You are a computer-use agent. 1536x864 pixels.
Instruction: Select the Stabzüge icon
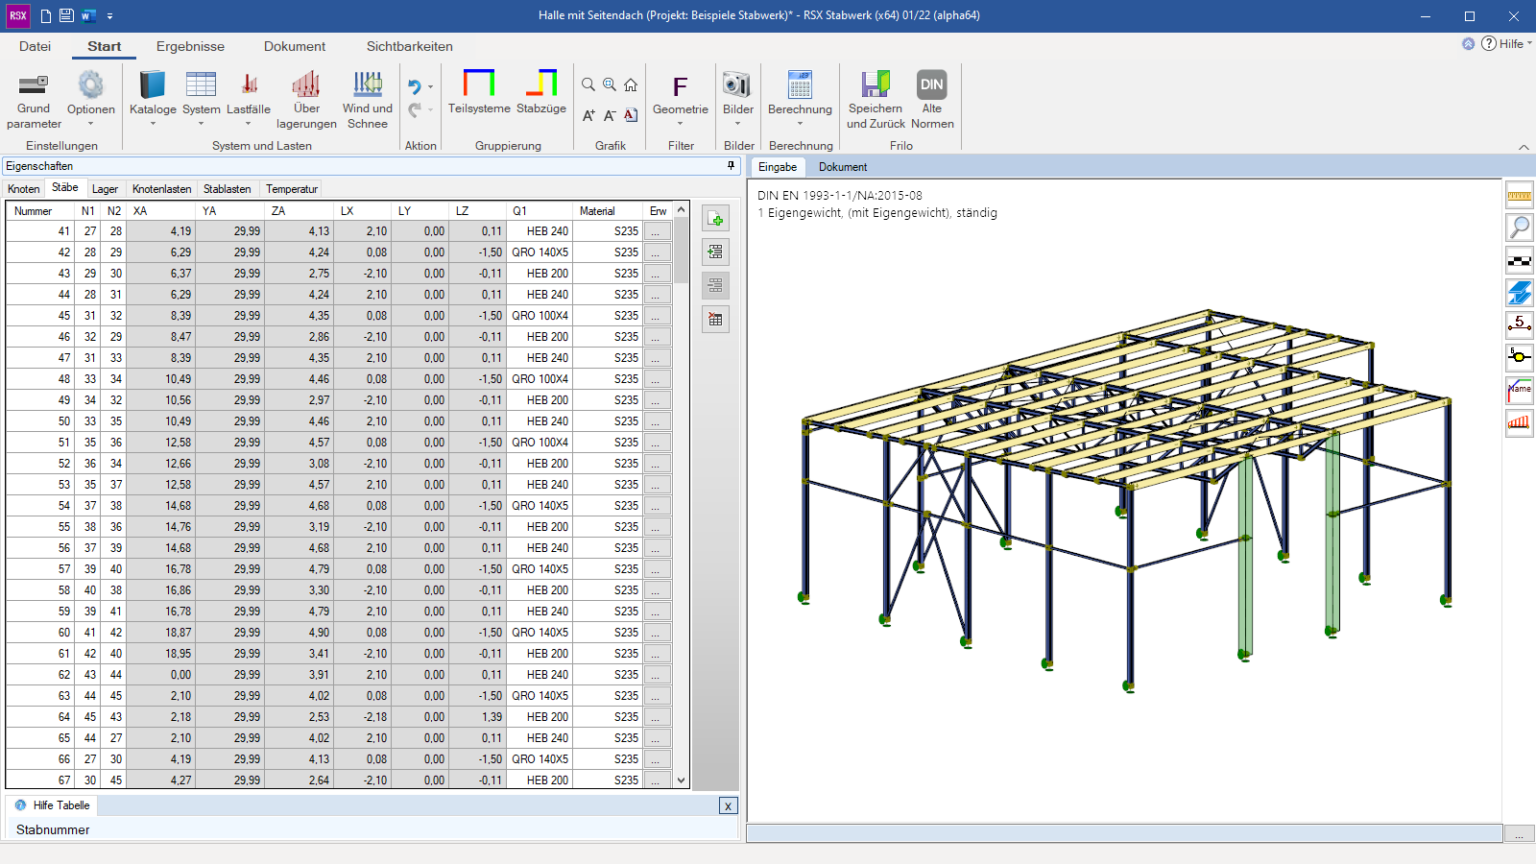[x=541, y=85]
